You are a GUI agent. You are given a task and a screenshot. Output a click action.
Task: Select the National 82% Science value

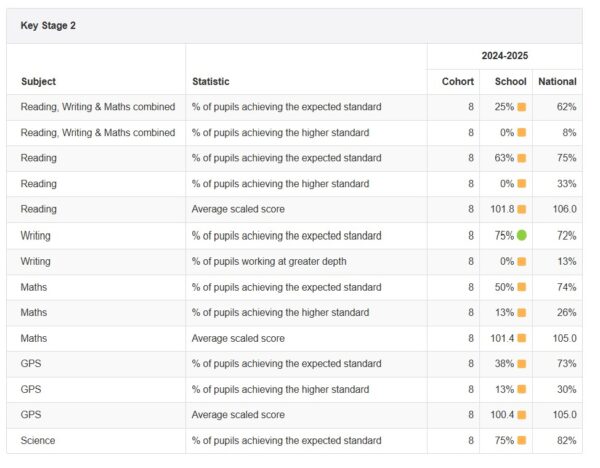pos(567,441)
